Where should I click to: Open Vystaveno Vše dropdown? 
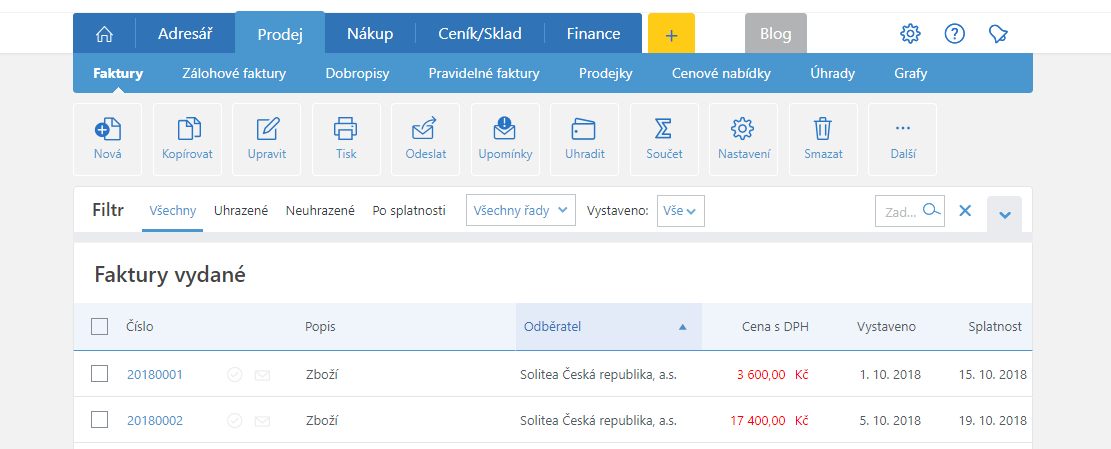pos(681,210)
